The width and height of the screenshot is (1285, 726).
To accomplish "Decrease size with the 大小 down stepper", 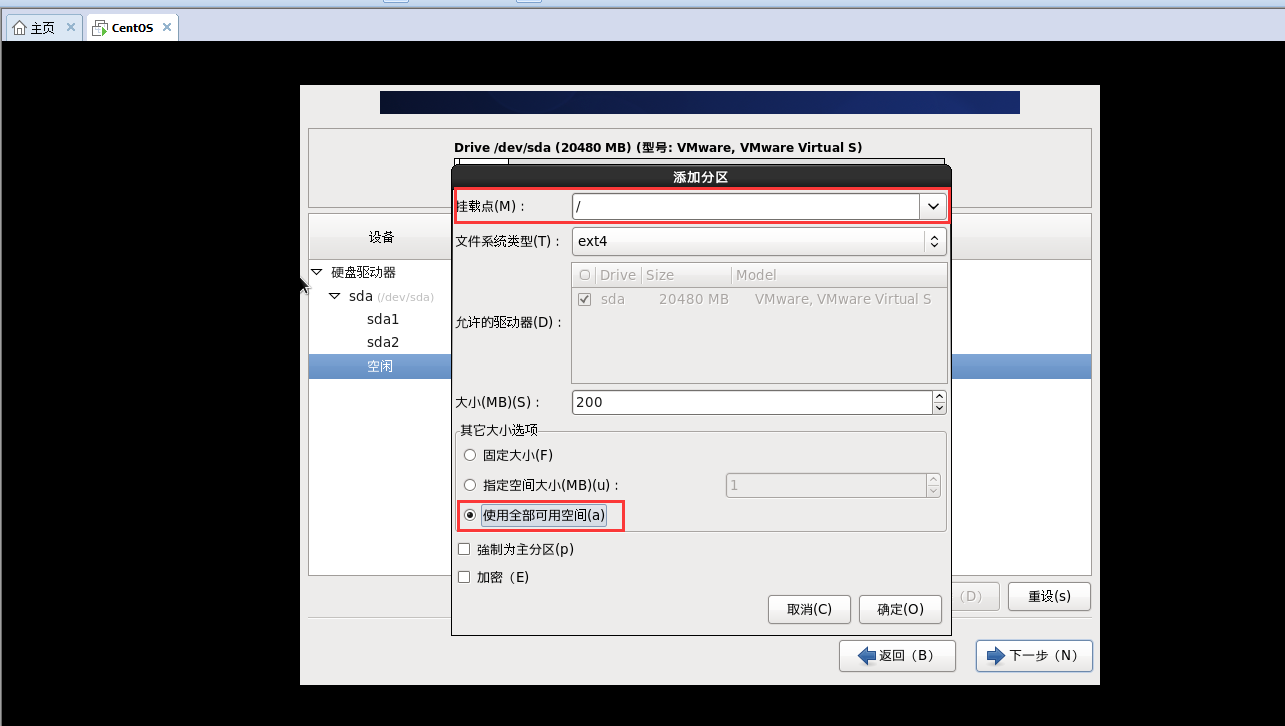I will click(938, 408).
